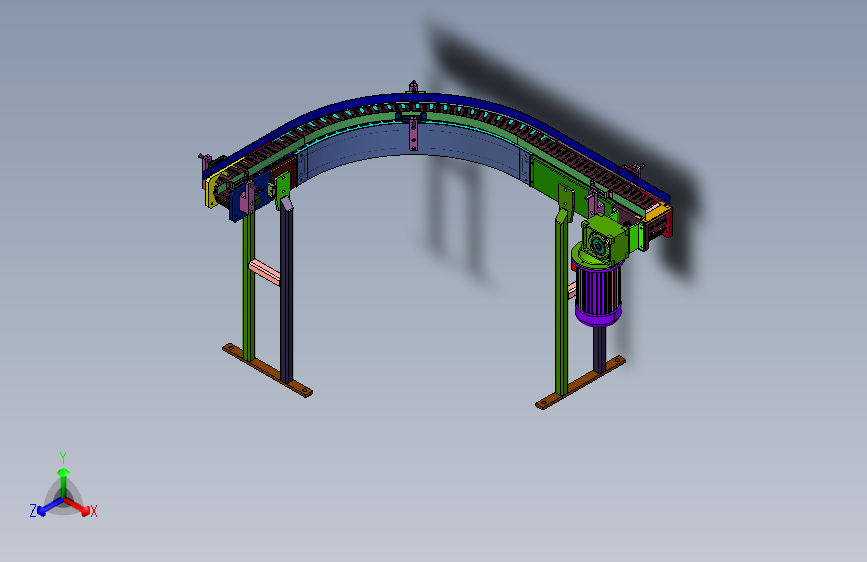Click the blue Z axis arrow on triad
Screen dimensions: 867x562
(49, 506)
